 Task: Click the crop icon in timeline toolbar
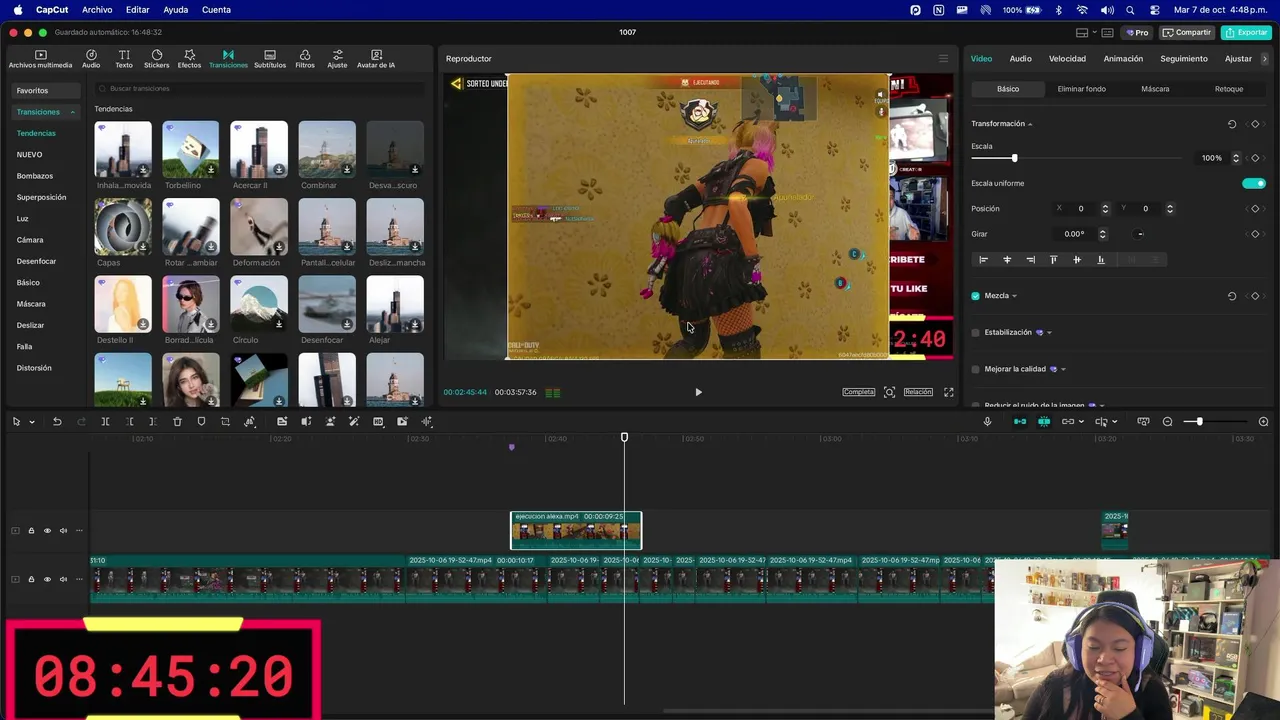coord(225,422)
